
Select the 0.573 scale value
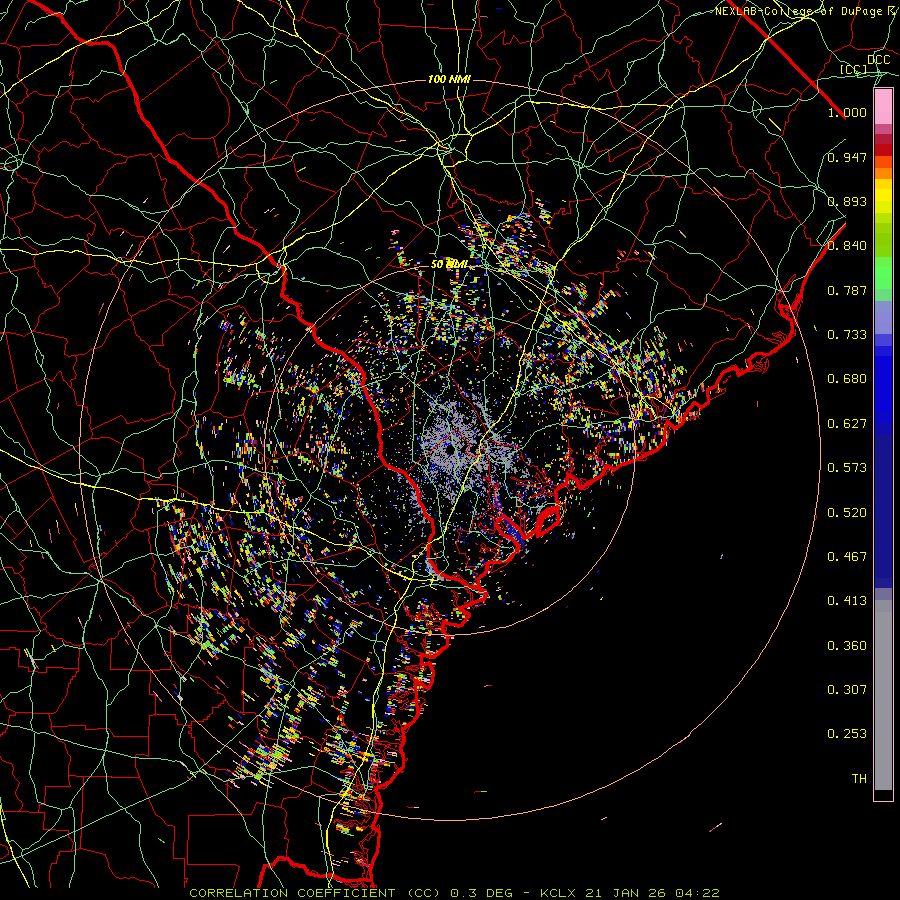(x=847, y=468)
